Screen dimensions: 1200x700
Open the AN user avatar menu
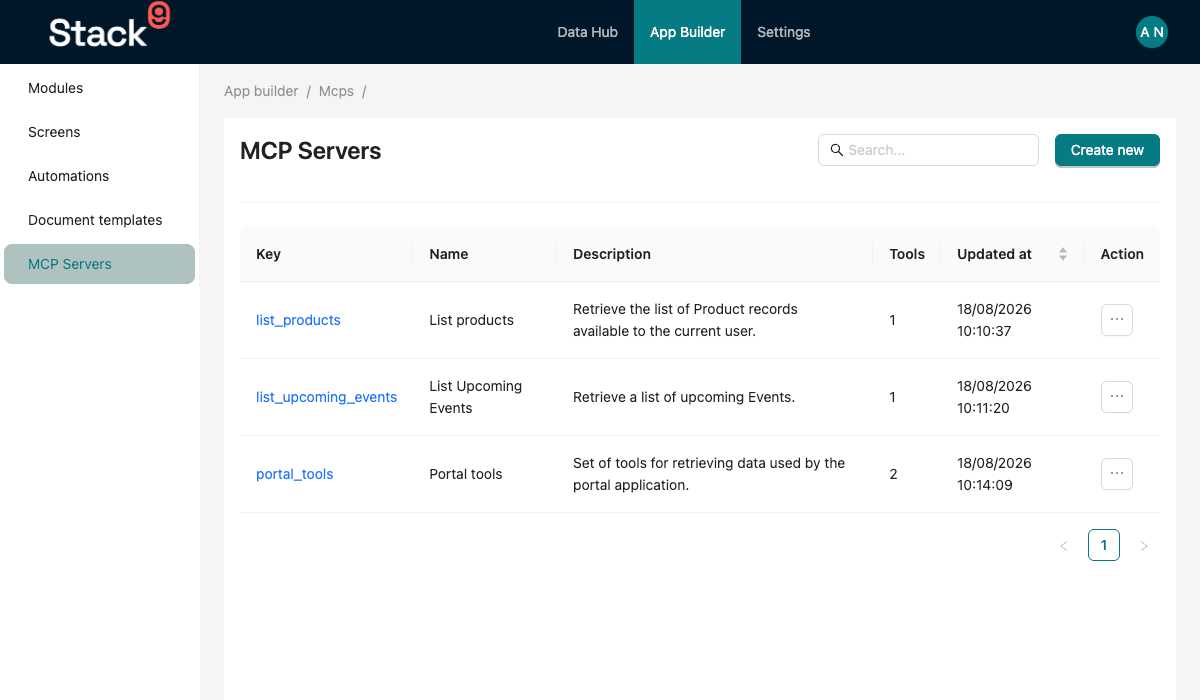click(x=1152, y=32)
